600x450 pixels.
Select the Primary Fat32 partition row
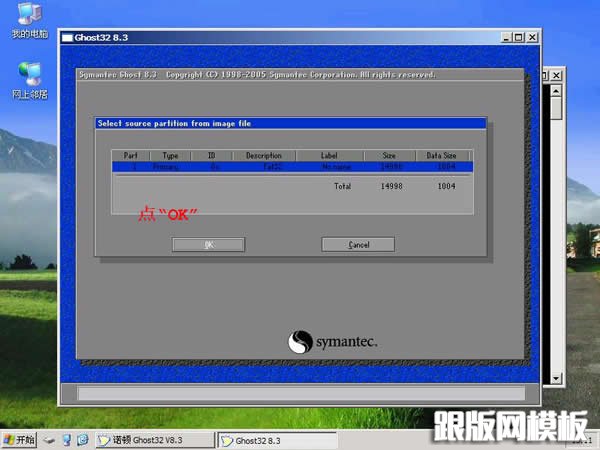tap(292, 167)
